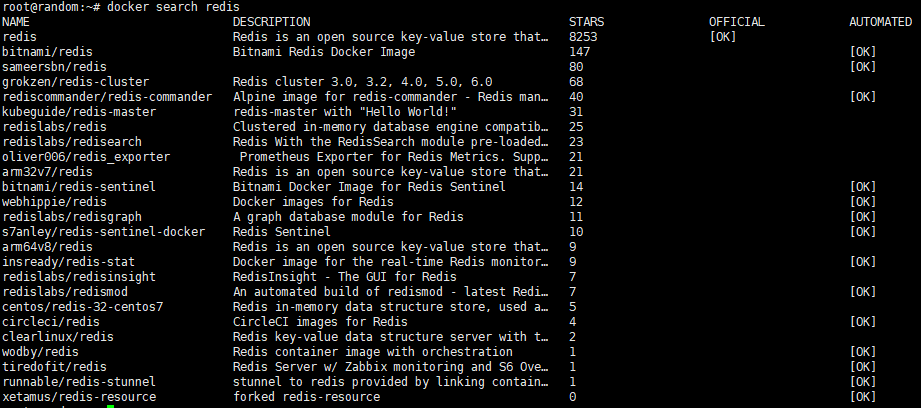921x408 pixels.
Task: Click the NAME column header
Action: 16,22
